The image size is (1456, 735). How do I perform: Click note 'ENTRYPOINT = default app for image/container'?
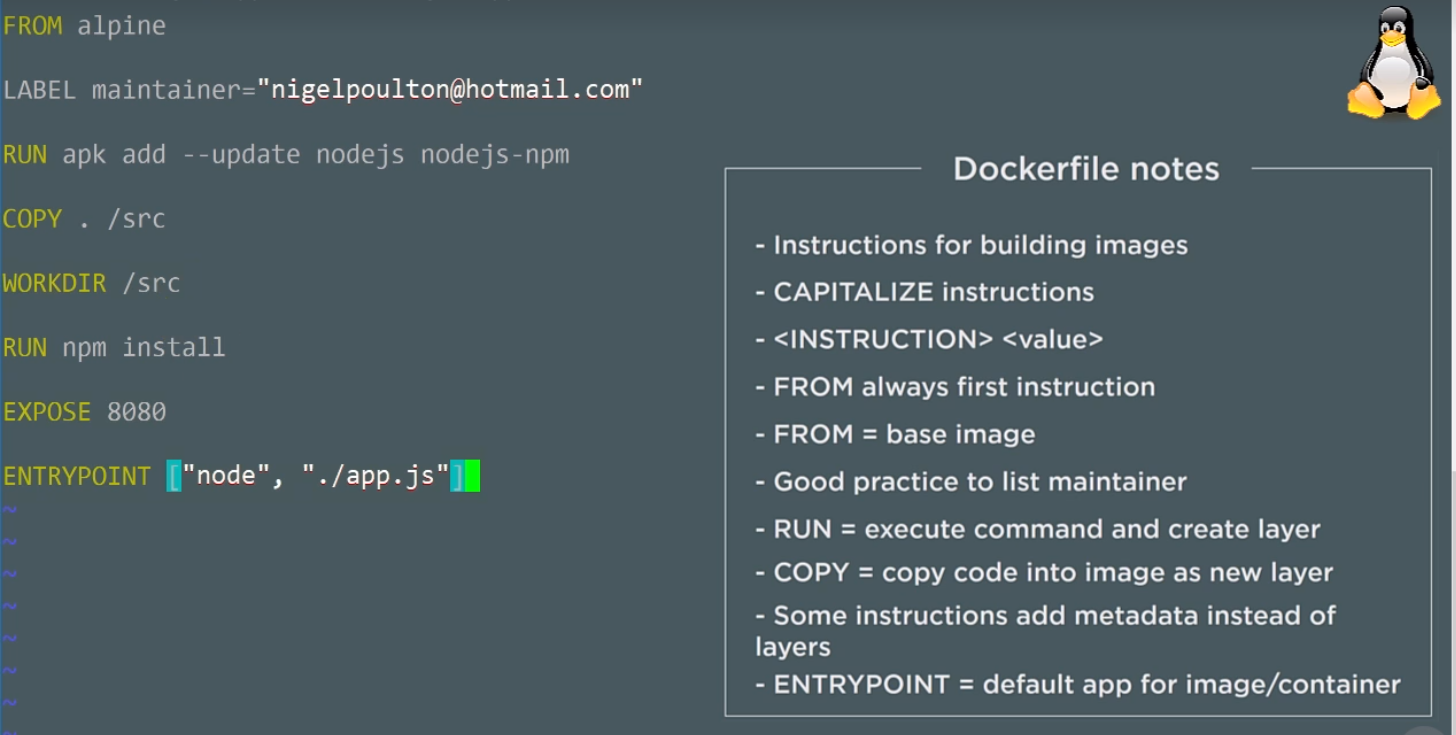tap(1078, 685)
